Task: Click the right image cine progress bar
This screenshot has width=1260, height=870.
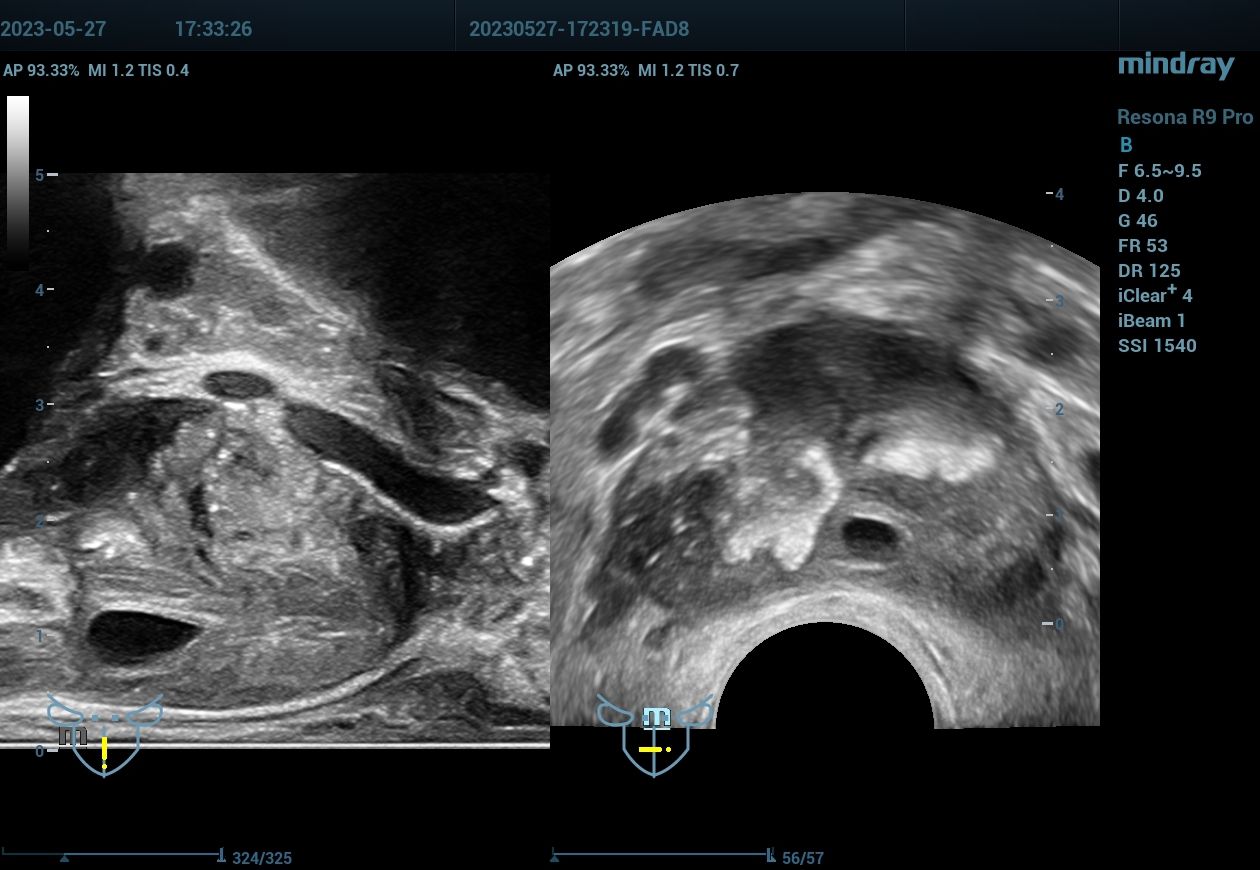Action: (660, 855)
